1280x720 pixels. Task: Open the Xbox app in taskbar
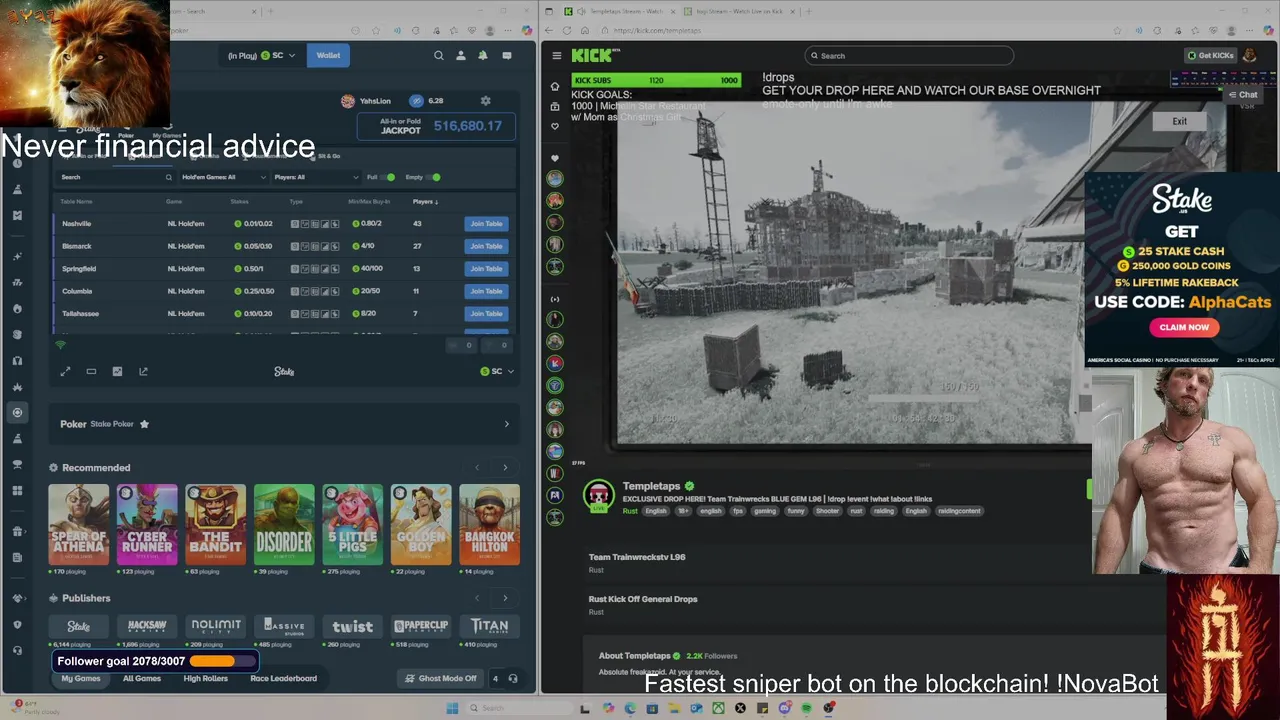718,708
